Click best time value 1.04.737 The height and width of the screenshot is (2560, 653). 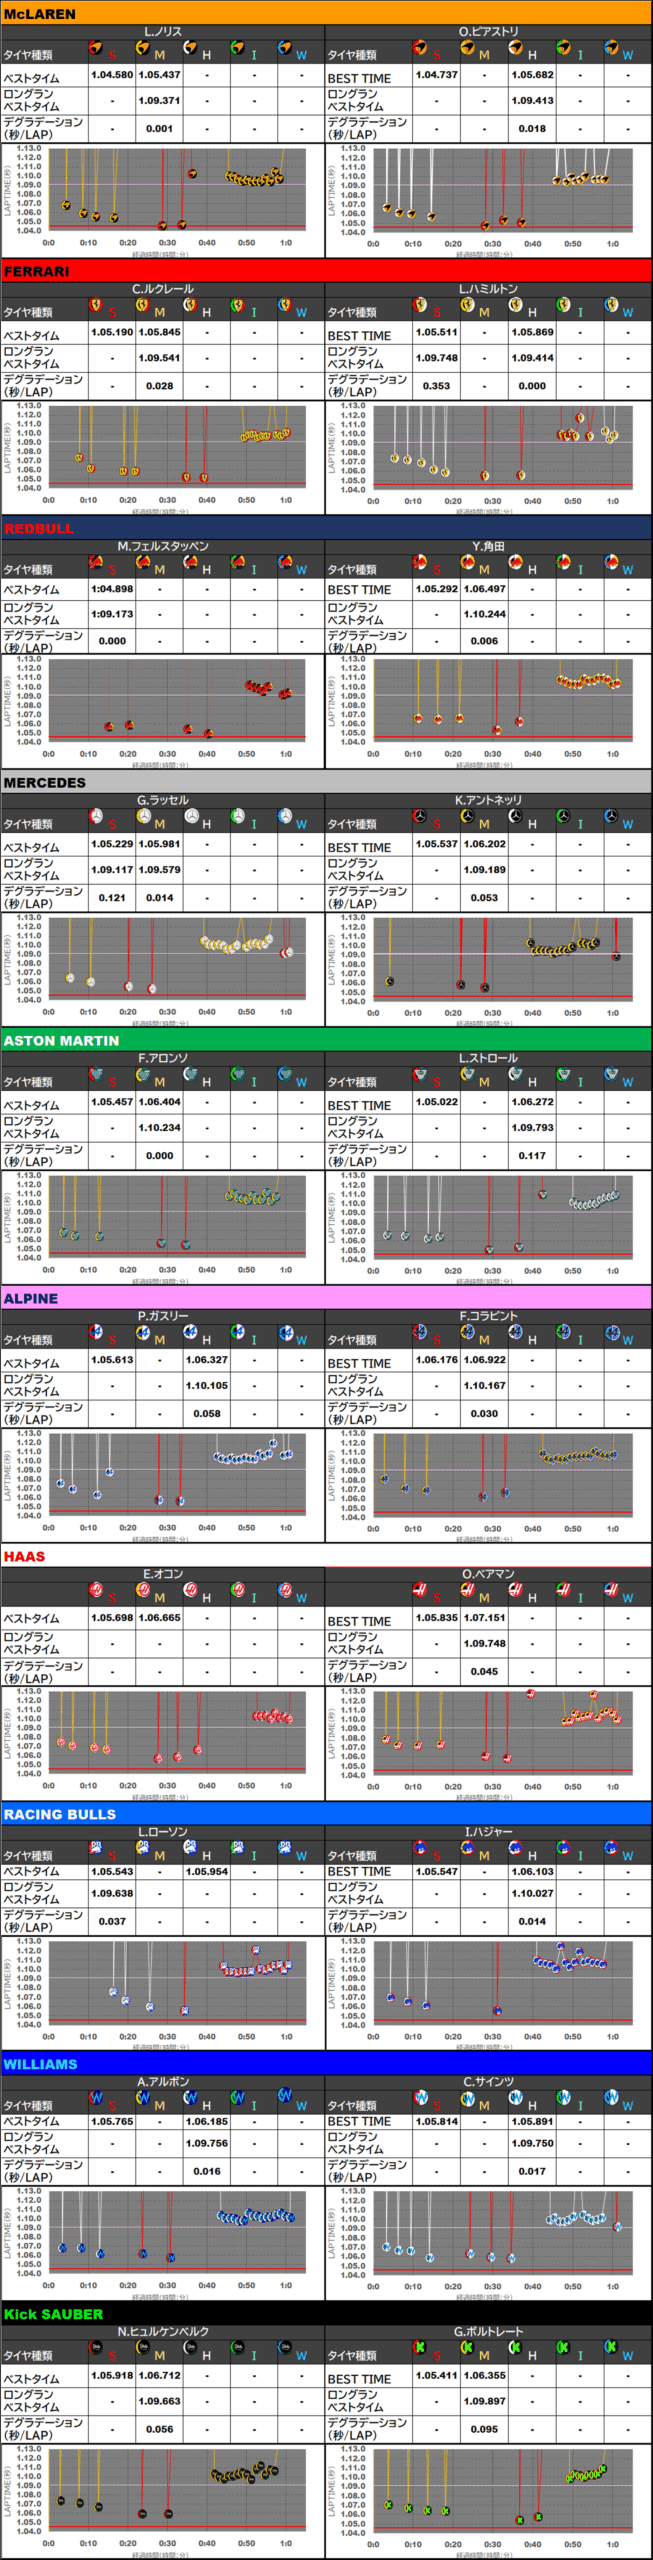click(x=437, y=75)
